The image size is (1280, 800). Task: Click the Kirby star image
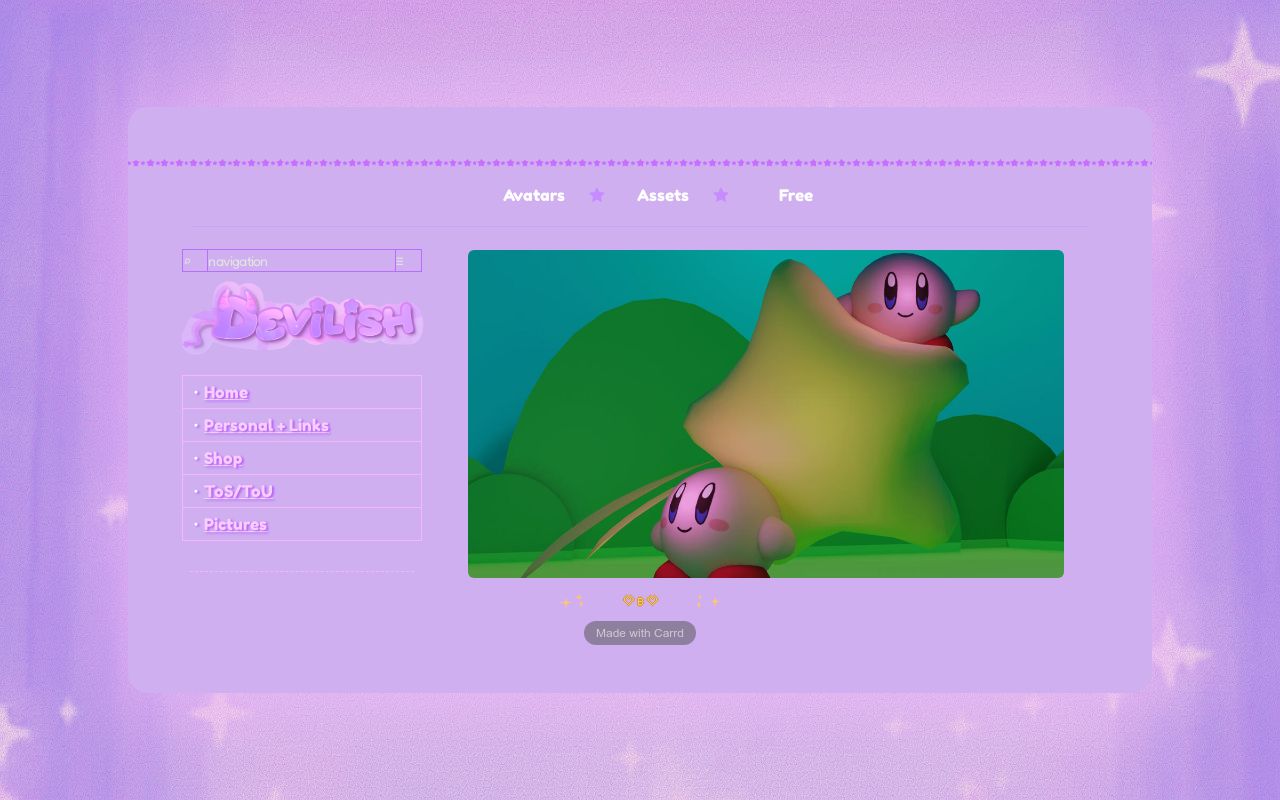[x=766, y=414]
